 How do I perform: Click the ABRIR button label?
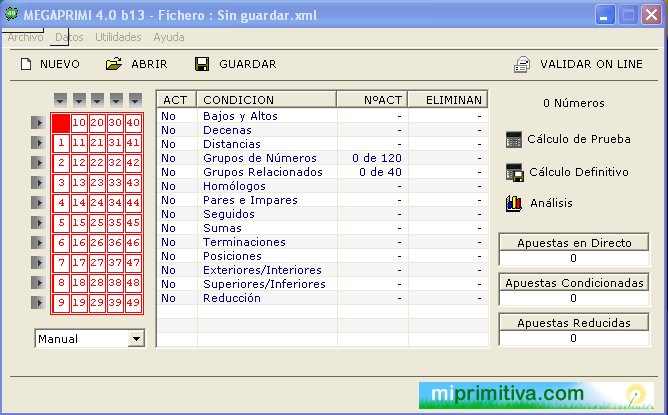(x=149, y=64)
